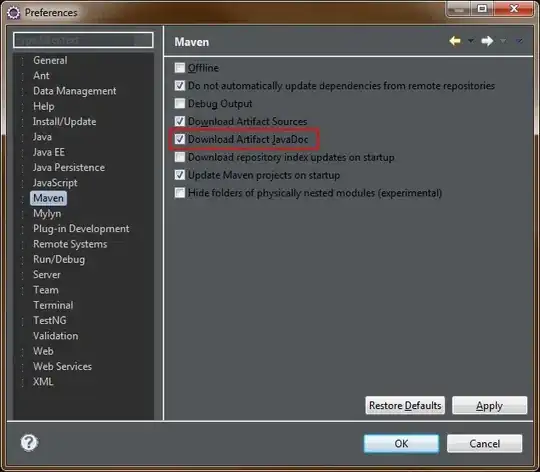Viewport: 540px width, 472px height.
Task: Toggle Do not automatically update dependencies checkbox
Action: click(x=179, y=85)
